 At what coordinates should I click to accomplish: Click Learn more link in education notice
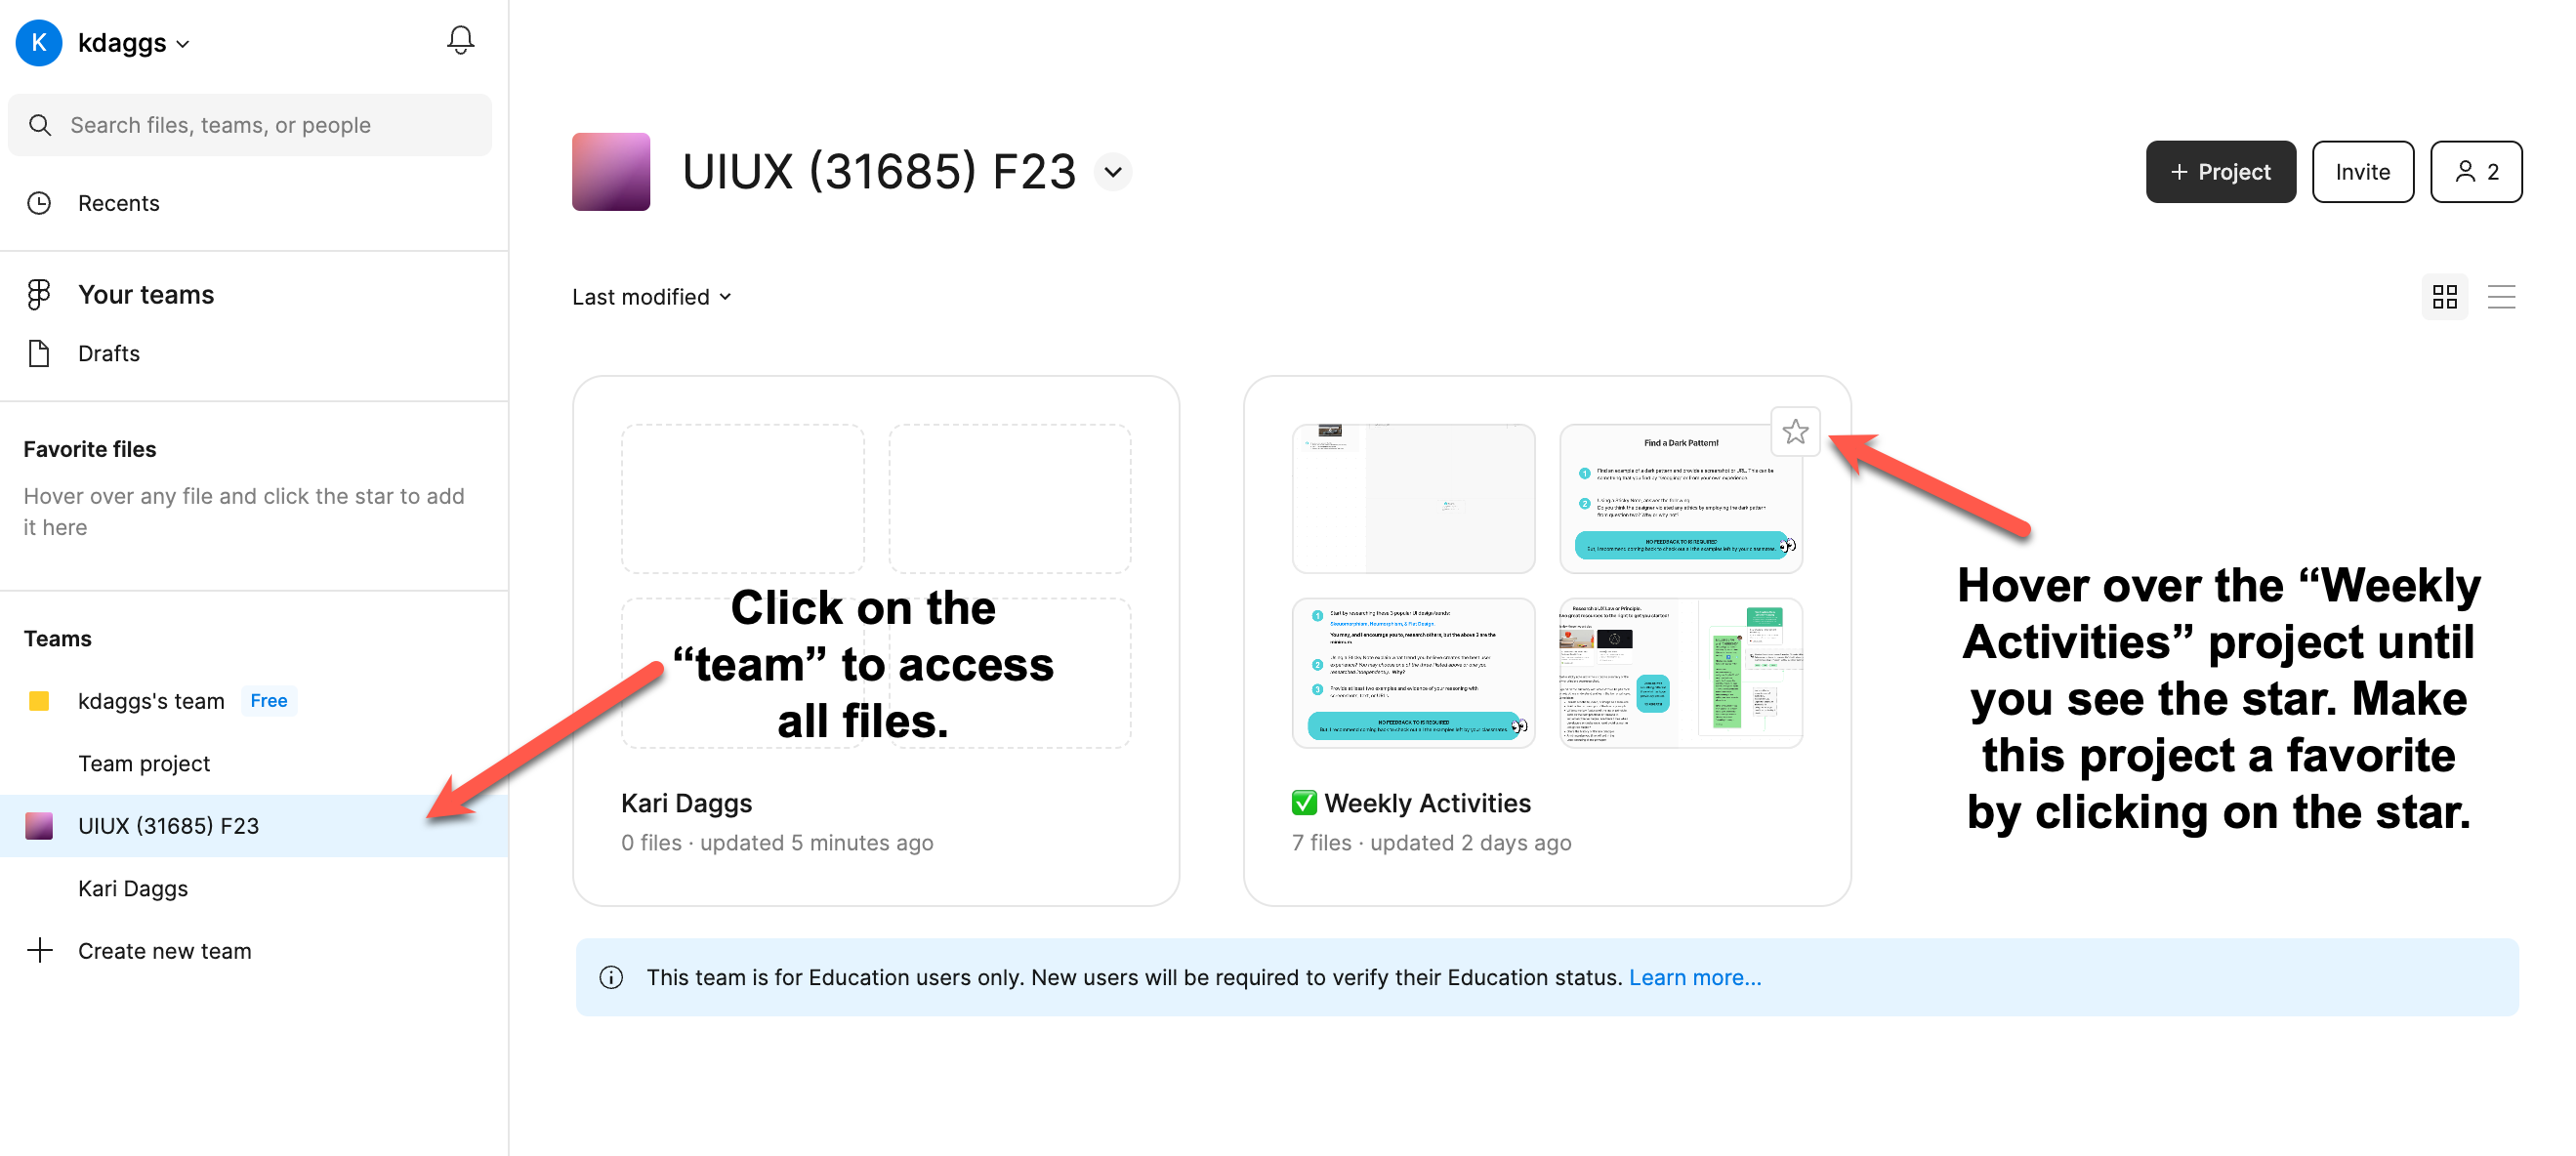click(1694, 975)
